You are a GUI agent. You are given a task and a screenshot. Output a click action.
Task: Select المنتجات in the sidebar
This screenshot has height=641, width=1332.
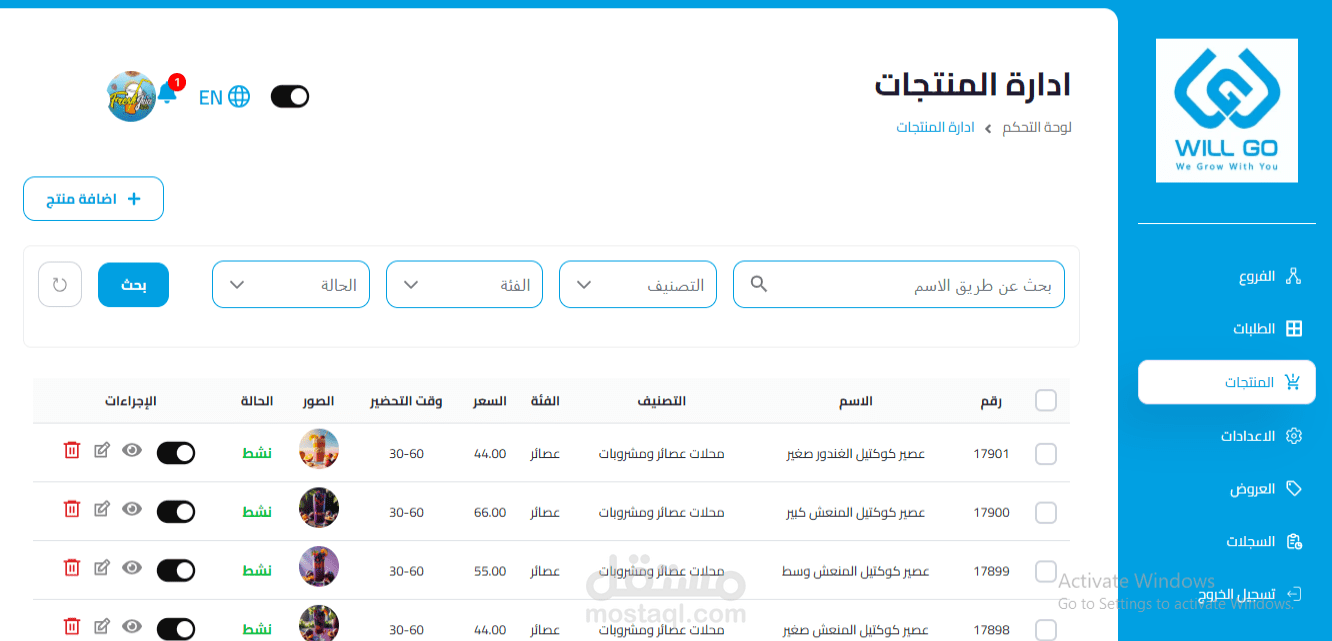click(1227, 382)
